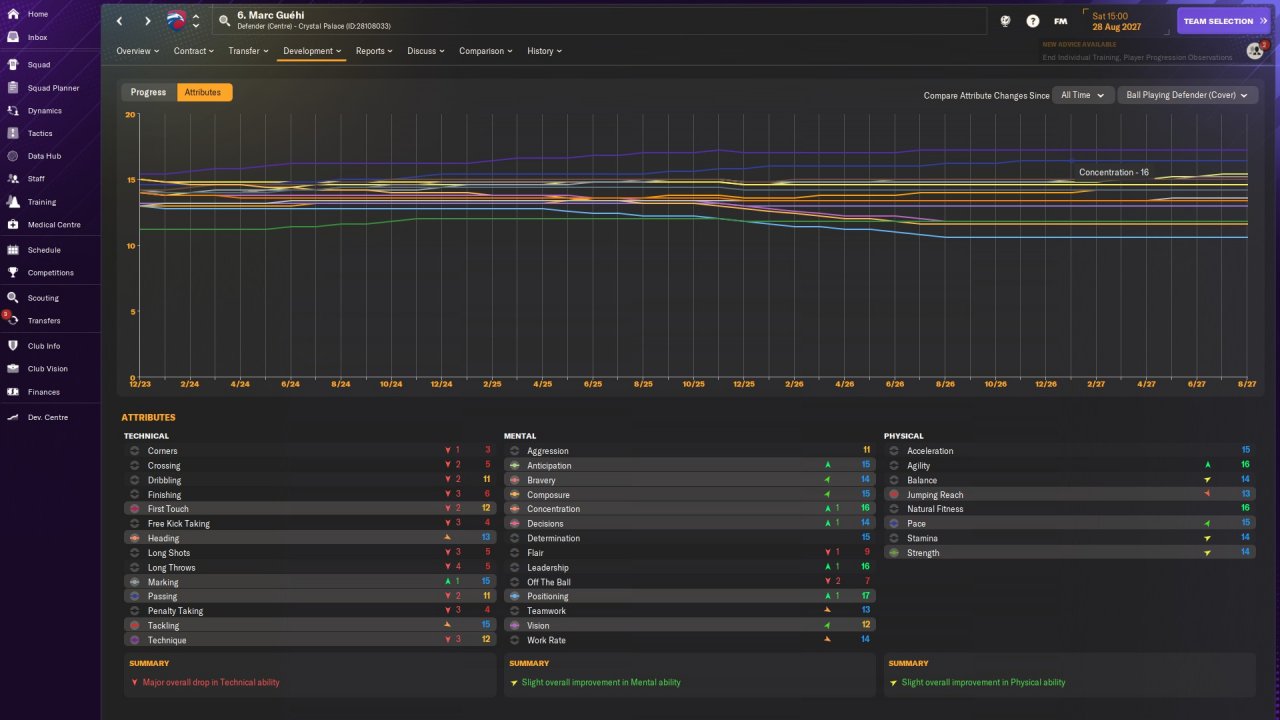
Task: Open the Transfers sidebar icon
Action: (x=13, y=320)
